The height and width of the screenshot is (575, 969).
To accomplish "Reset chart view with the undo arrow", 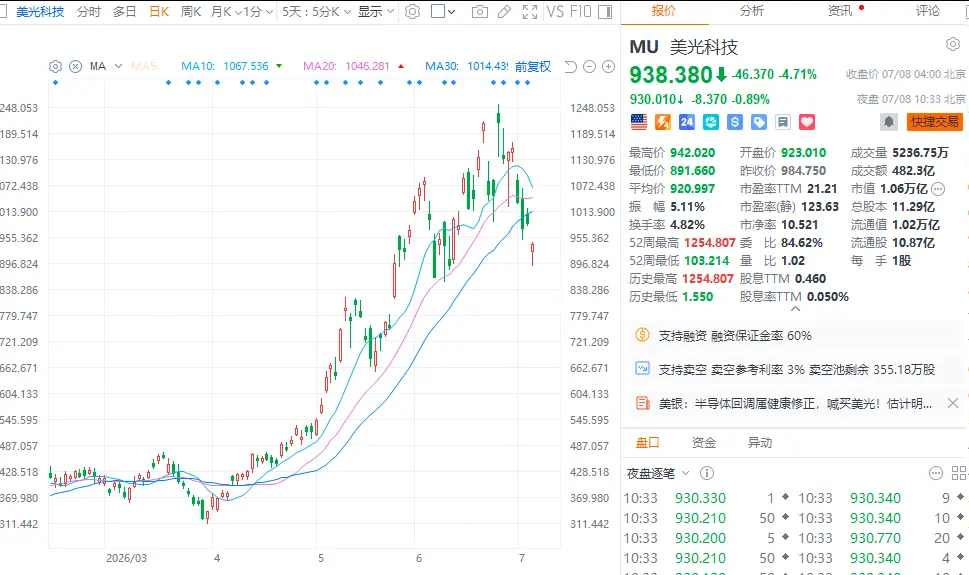I will pos(570,66).
